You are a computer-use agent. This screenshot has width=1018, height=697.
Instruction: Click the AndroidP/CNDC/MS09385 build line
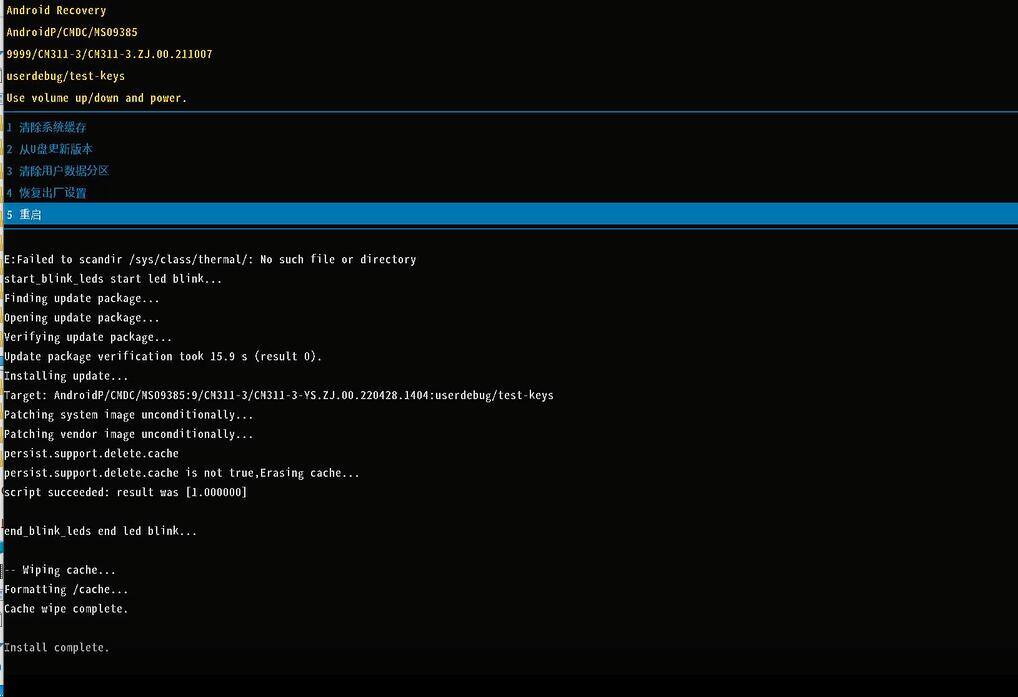pos(72,32)
